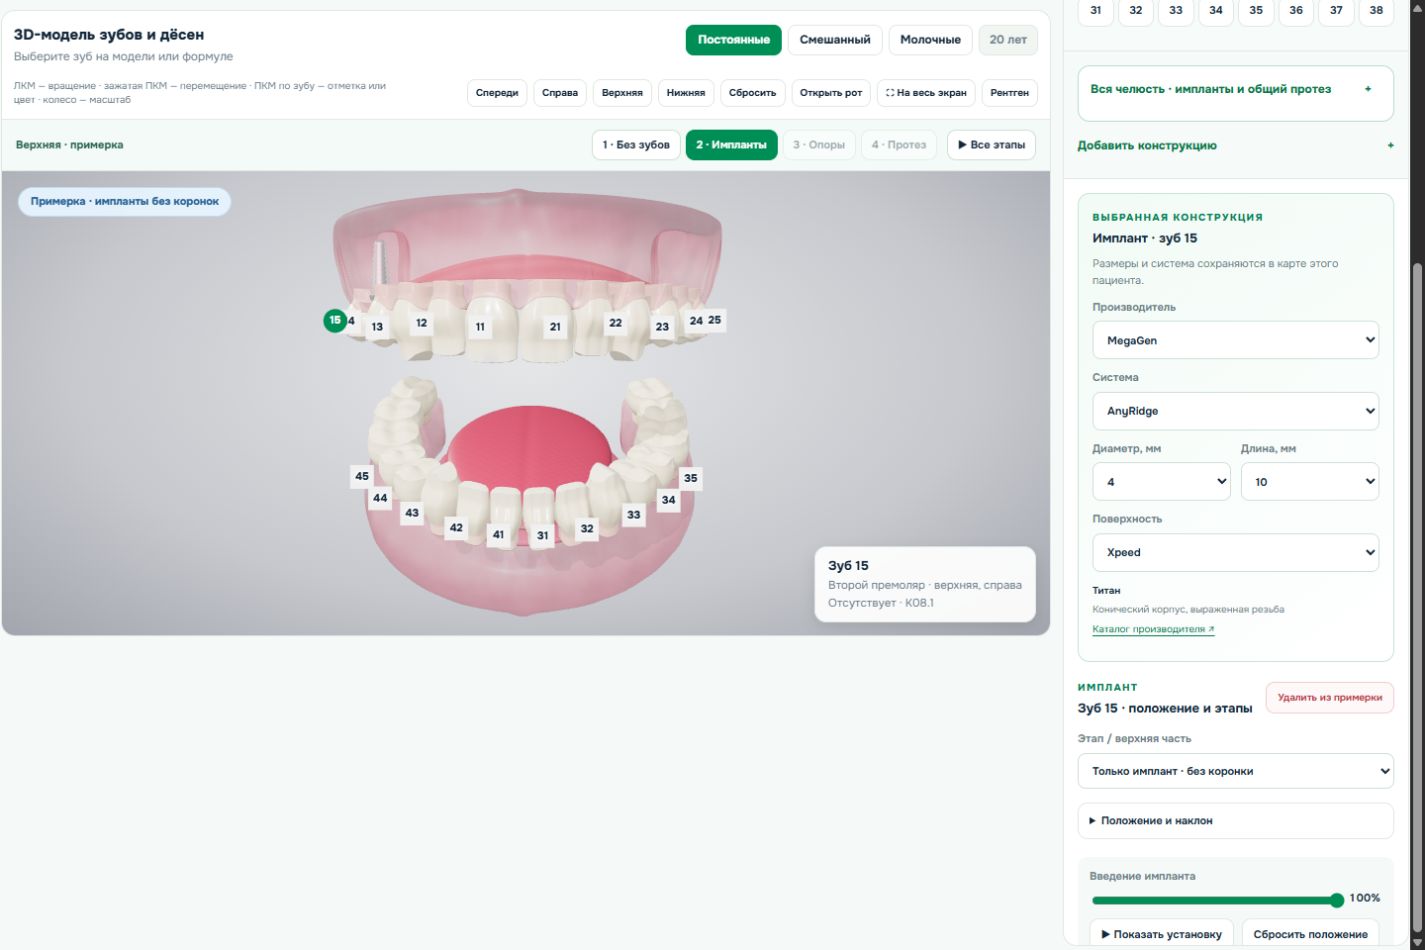The image size is (1425, 950).
Task: Go to step 4 · Протез
Action: 899,145
